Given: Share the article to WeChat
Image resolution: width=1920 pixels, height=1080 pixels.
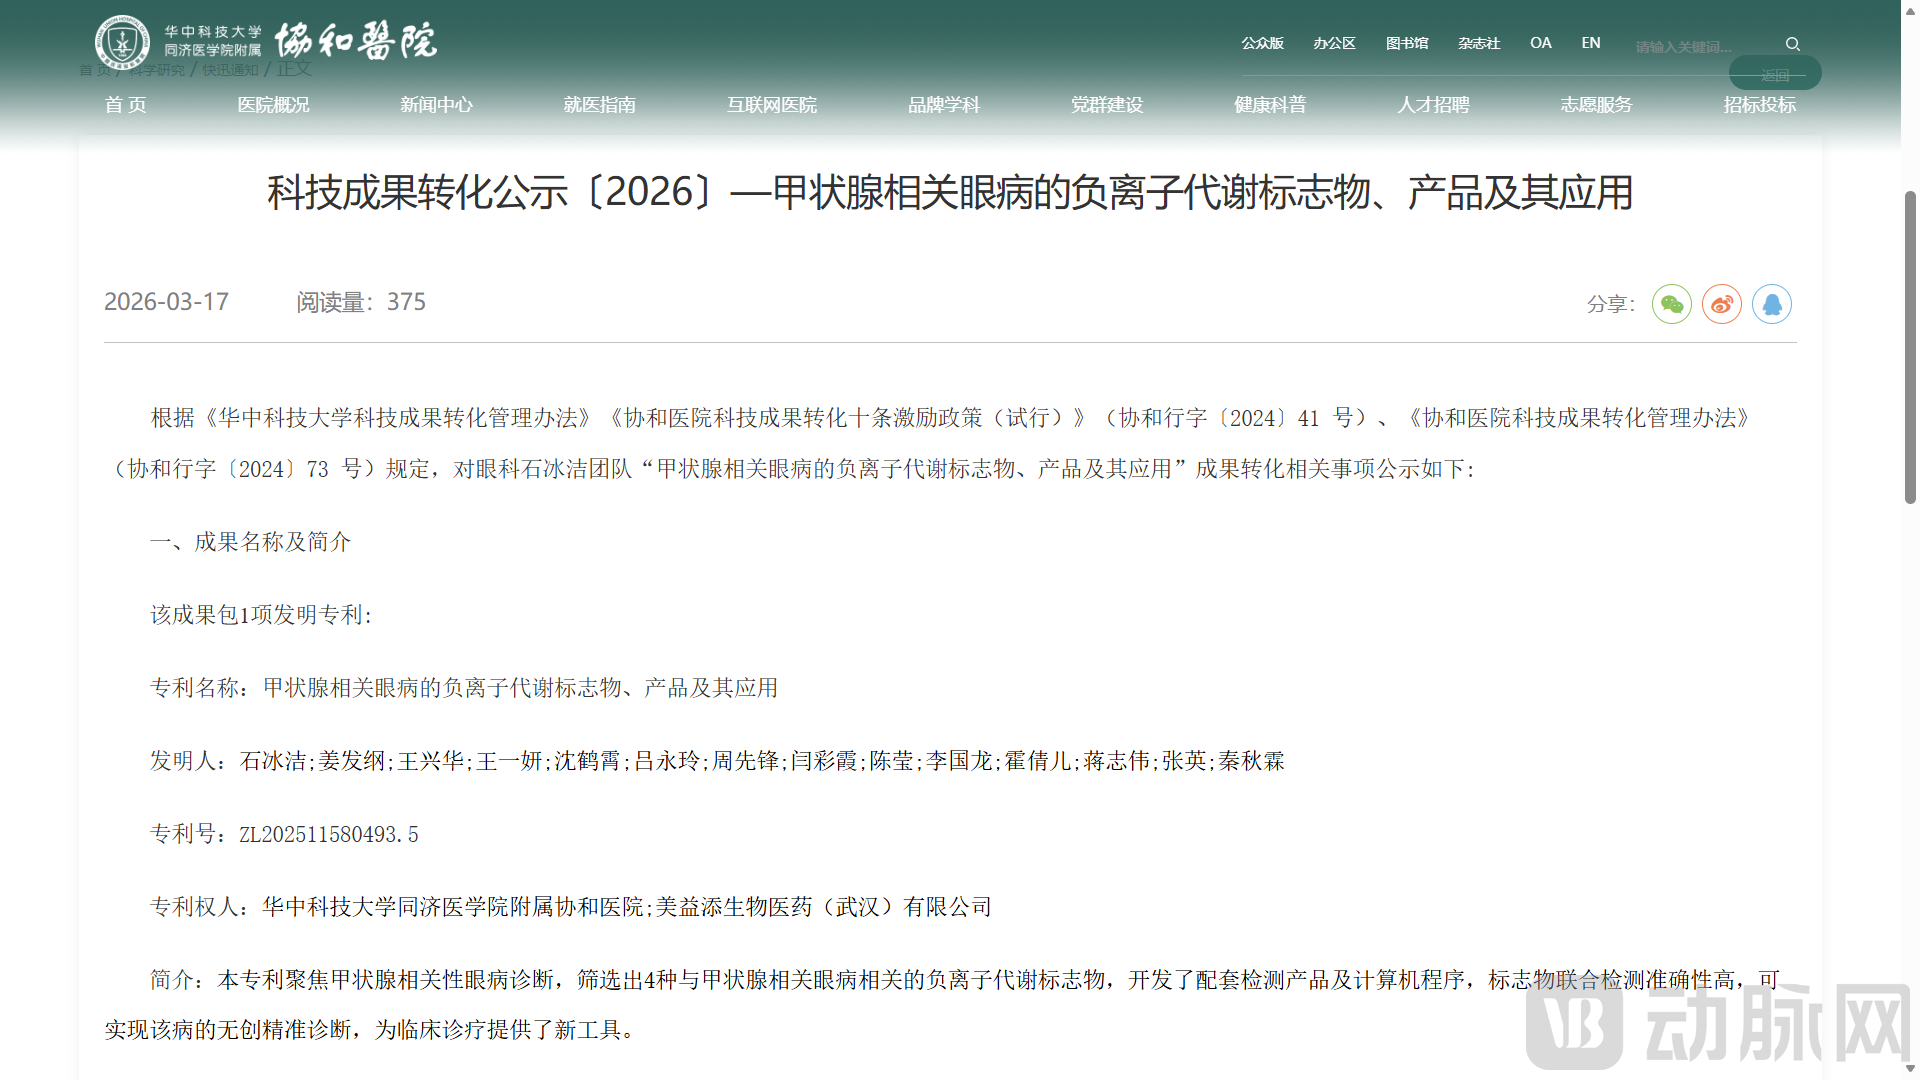Looking at the screenshot, I should pos(1671,304).
